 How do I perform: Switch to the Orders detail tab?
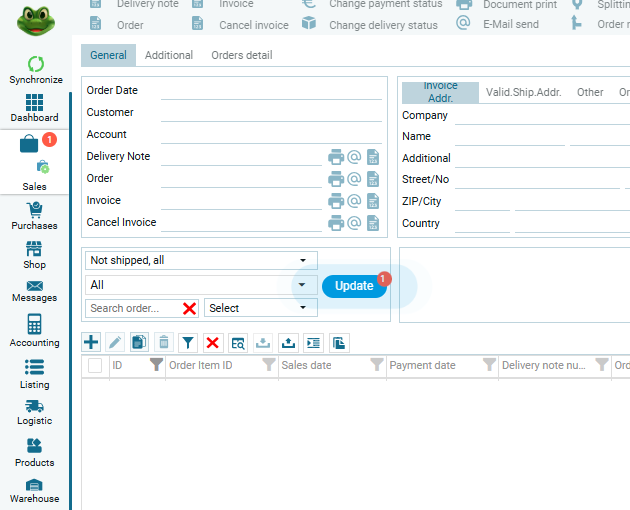click(x=241, y=55)
